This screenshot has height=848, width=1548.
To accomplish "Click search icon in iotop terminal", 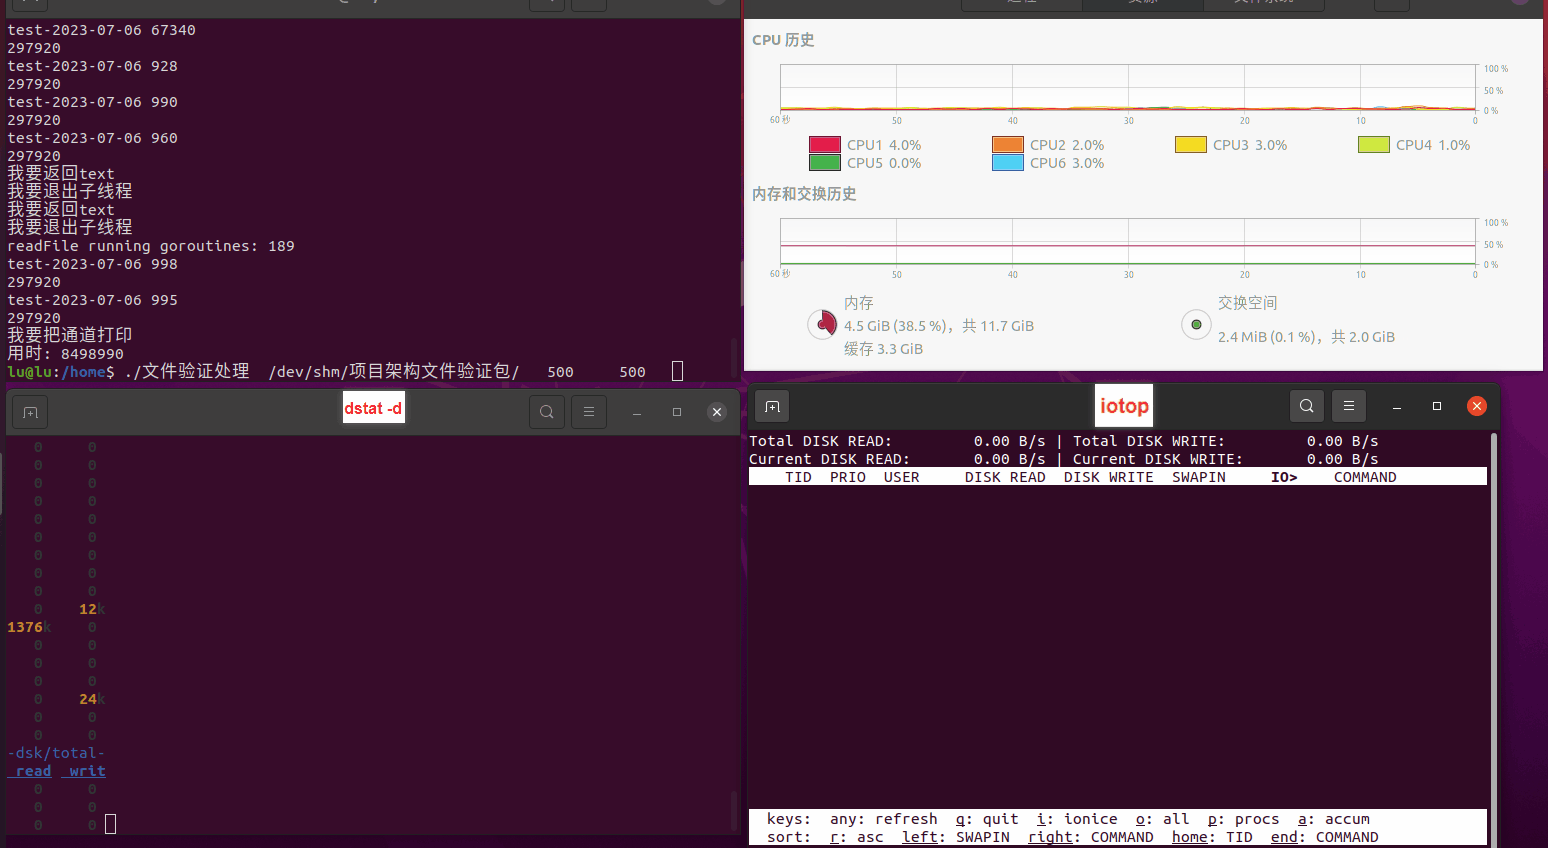I will pos(1307,406).
